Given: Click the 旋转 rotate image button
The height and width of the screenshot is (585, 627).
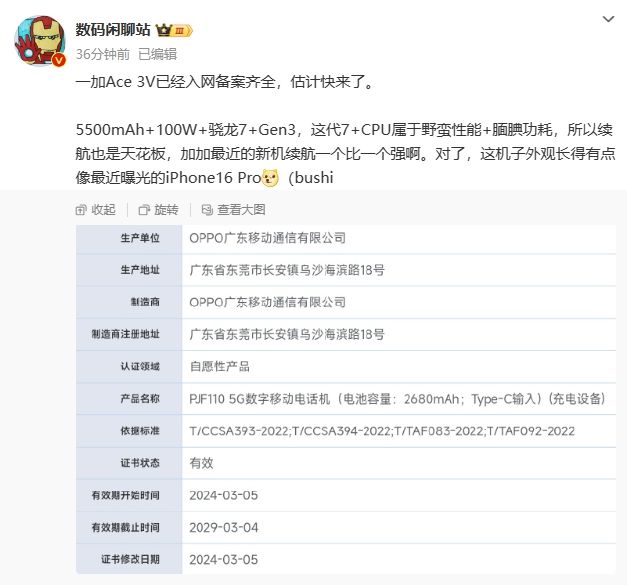Looking at the screenshot, I should 158,210.
